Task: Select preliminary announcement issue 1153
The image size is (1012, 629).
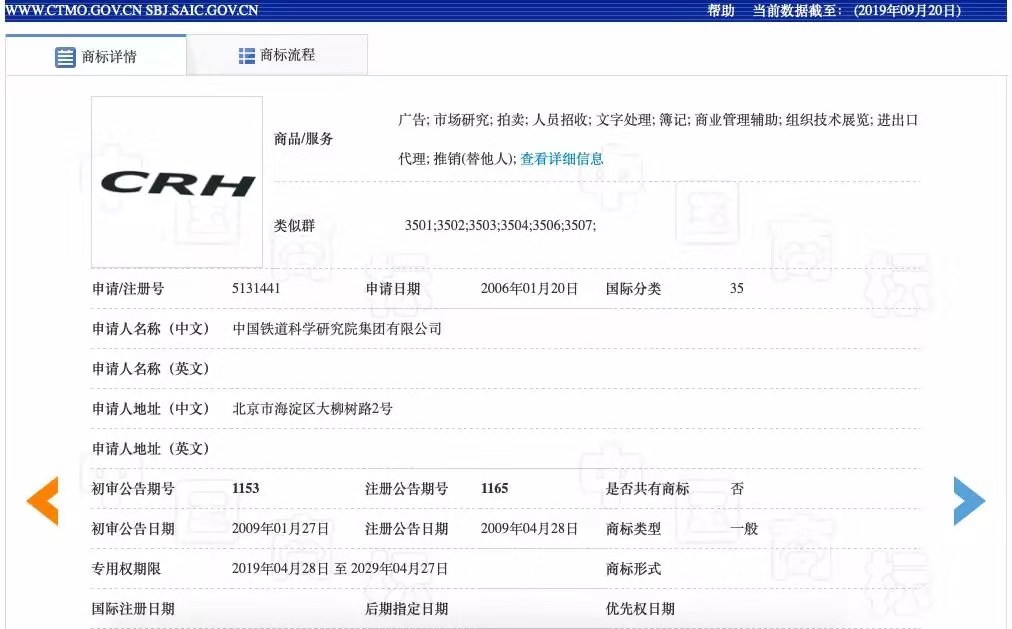Action: coord(245,488)
